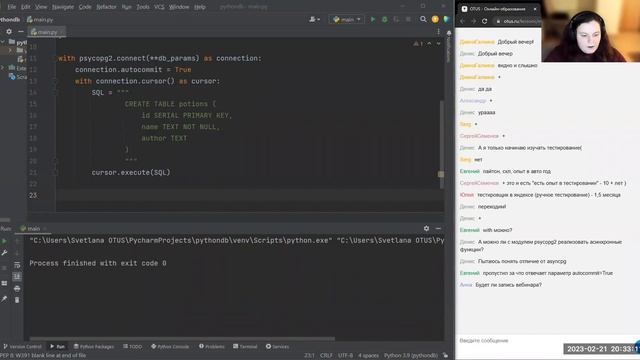Click the 23:1 caret position indicator

[x=309, y=356]
